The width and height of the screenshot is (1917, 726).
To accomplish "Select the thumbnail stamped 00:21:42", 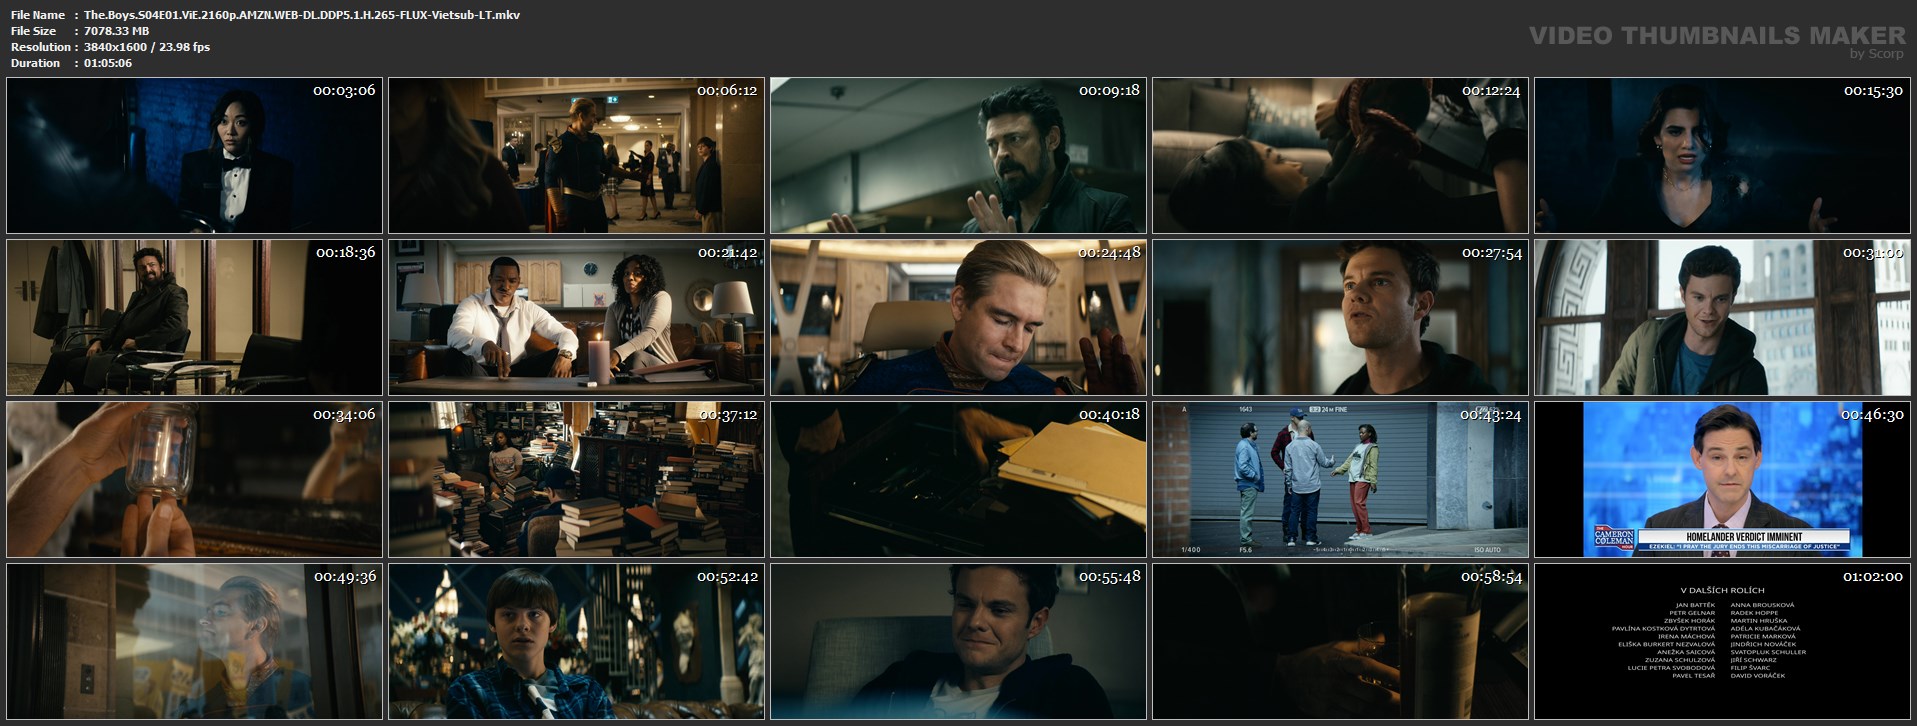I will 576,318.
